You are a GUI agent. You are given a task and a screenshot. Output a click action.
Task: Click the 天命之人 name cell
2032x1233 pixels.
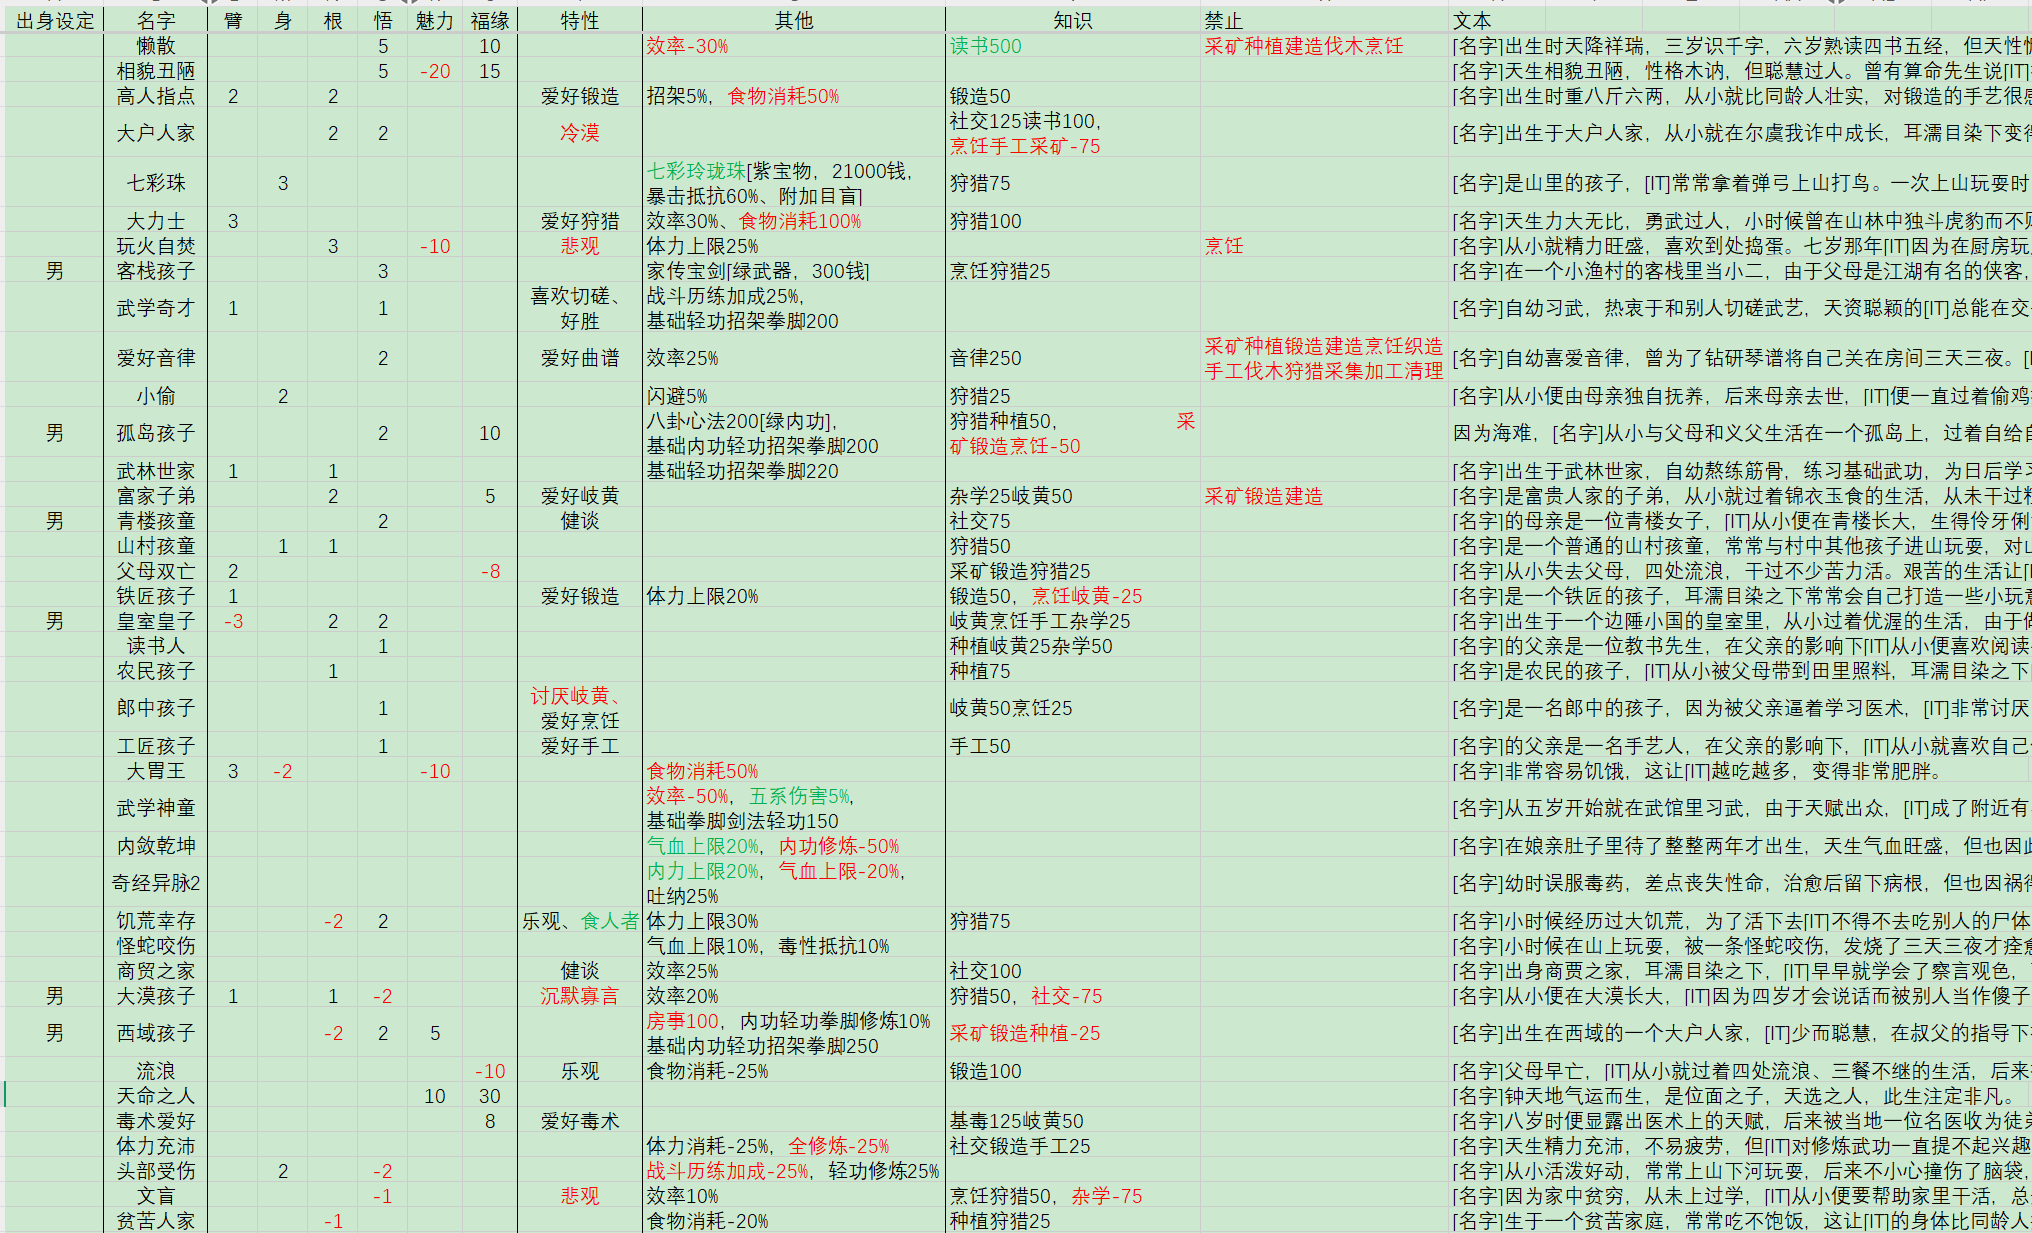pyautogui.click(x=156, y=1096)
